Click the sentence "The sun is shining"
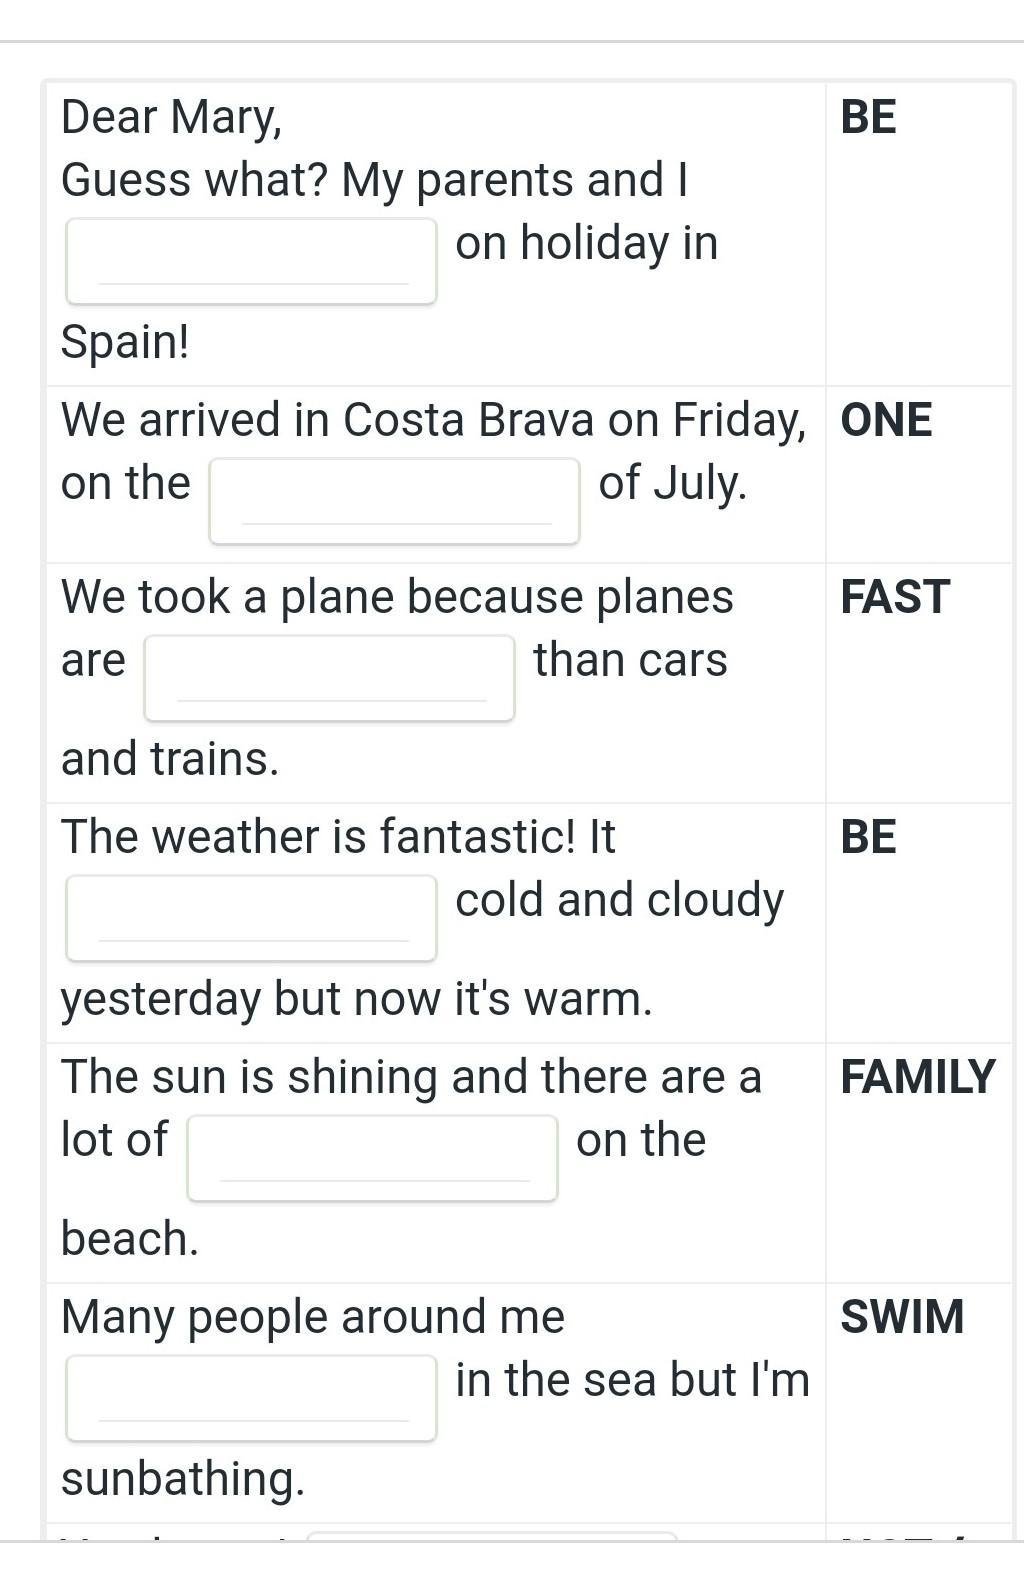The image size is (1024, 1577). tap(411, 1077)
